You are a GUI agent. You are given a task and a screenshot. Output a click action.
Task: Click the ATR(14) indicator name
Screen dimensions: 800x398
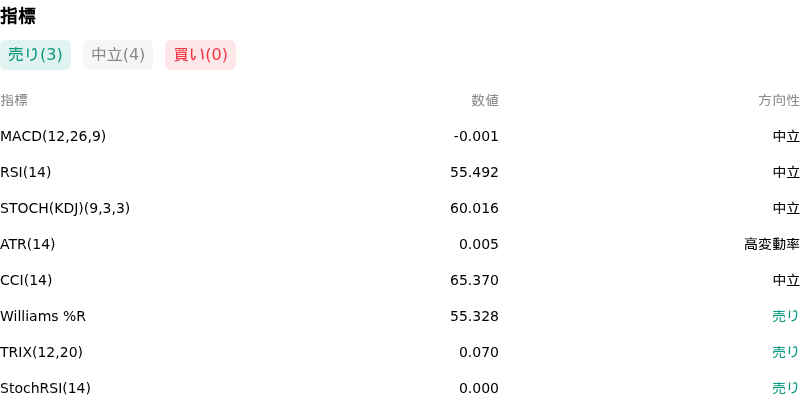pos(28,244)
